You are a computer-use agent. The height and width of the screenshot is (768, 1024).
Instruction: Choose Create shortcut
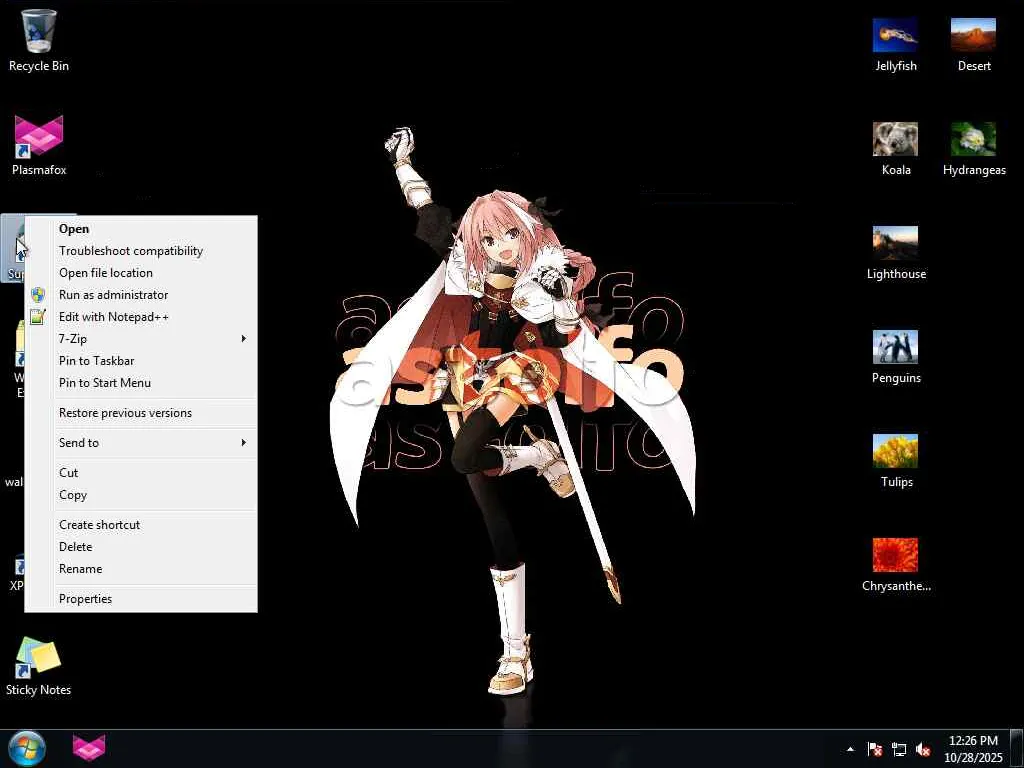(141, 525)
